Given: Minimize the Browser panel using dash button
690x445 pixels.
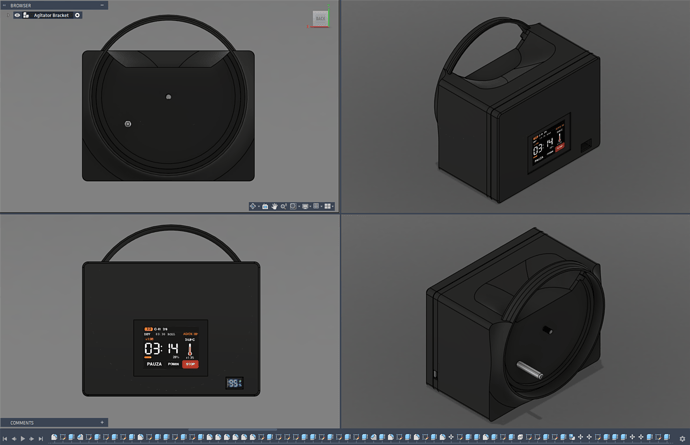Looking at the screenshot, I should point(102,5).
